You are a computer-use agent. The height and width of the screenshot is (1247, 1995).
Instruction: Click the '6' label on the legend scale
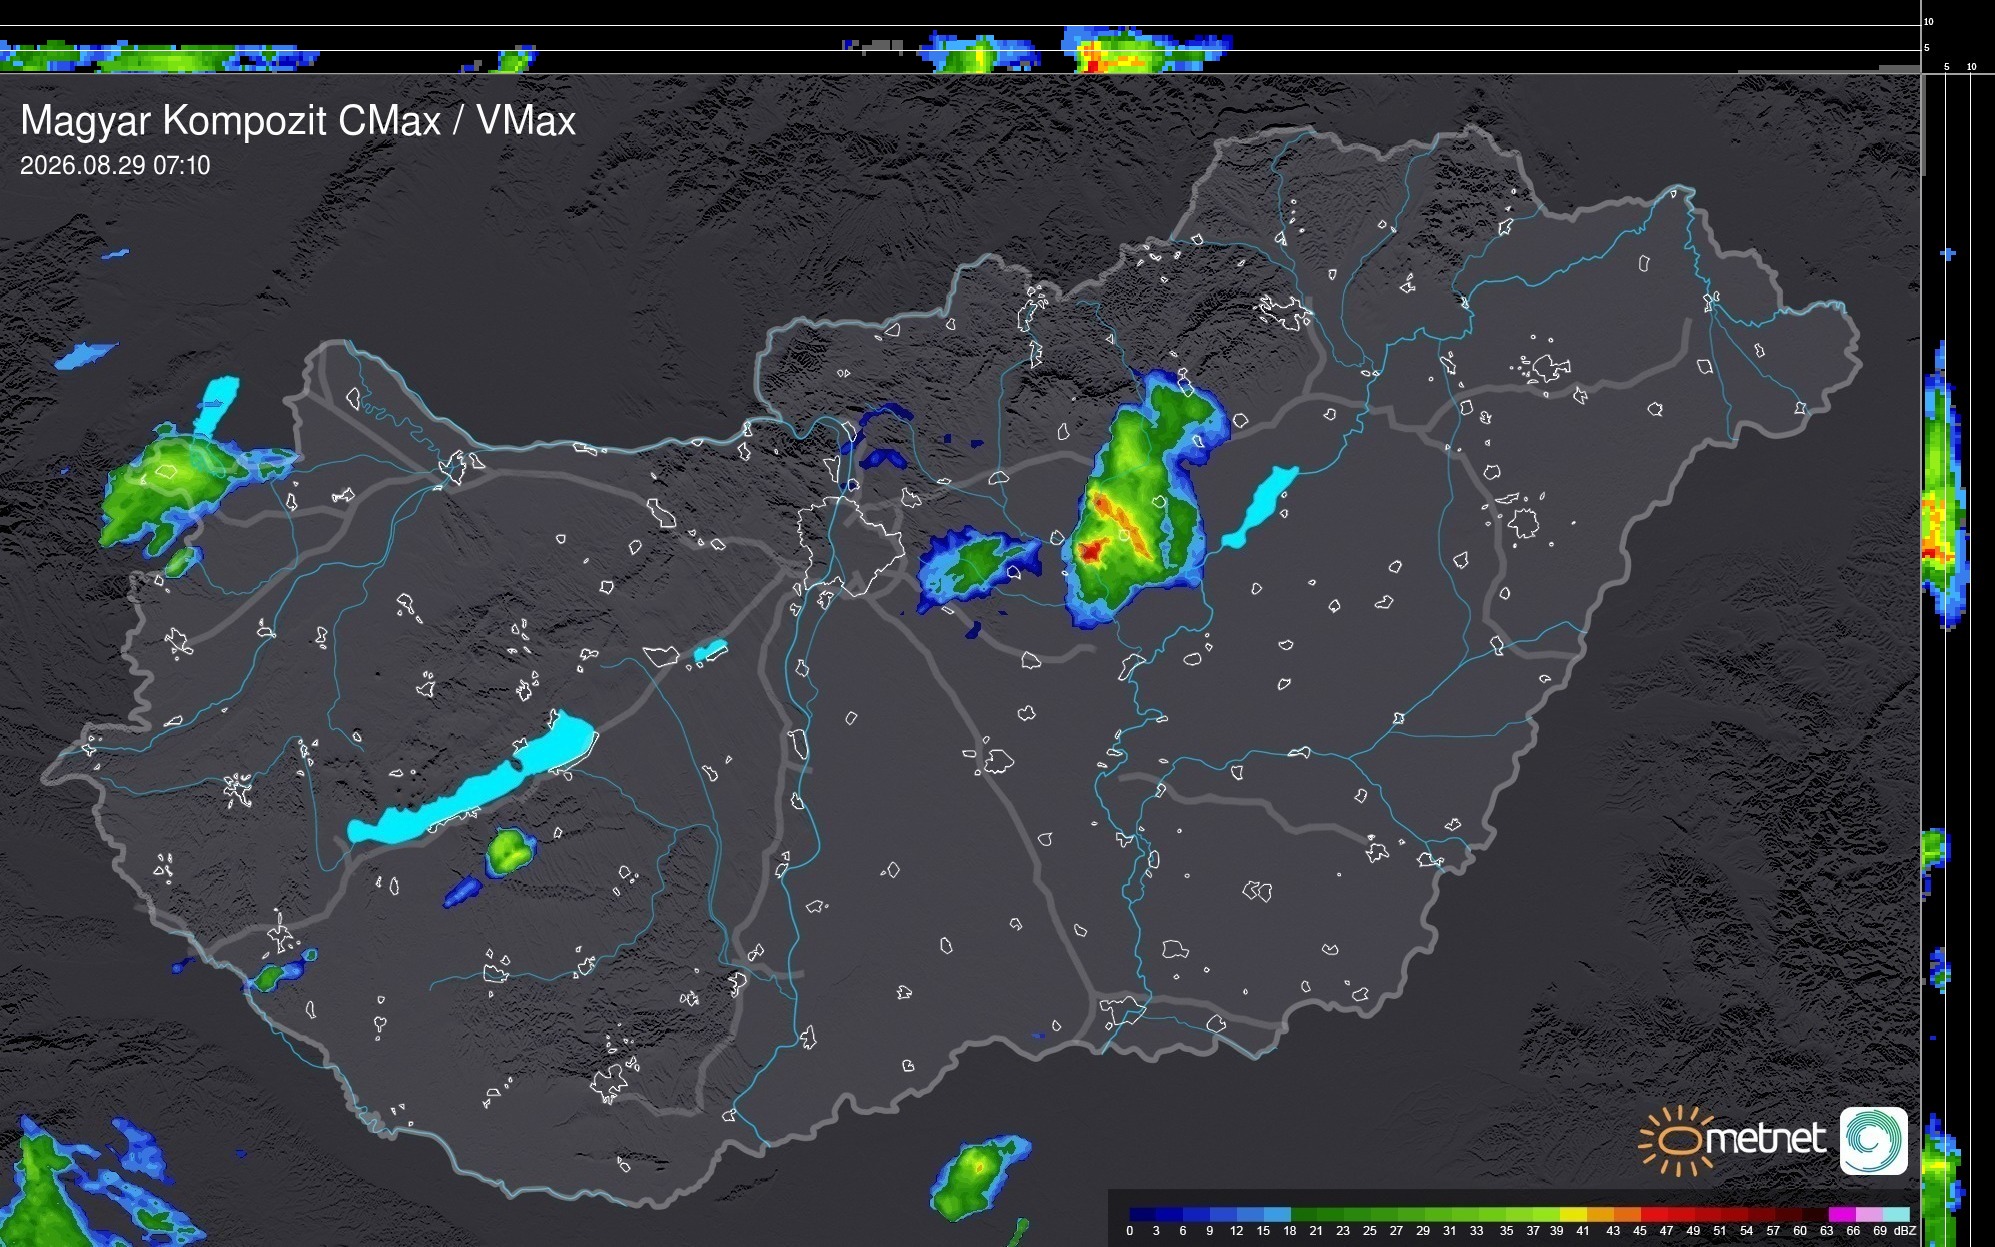(x=1183, y=1231)
